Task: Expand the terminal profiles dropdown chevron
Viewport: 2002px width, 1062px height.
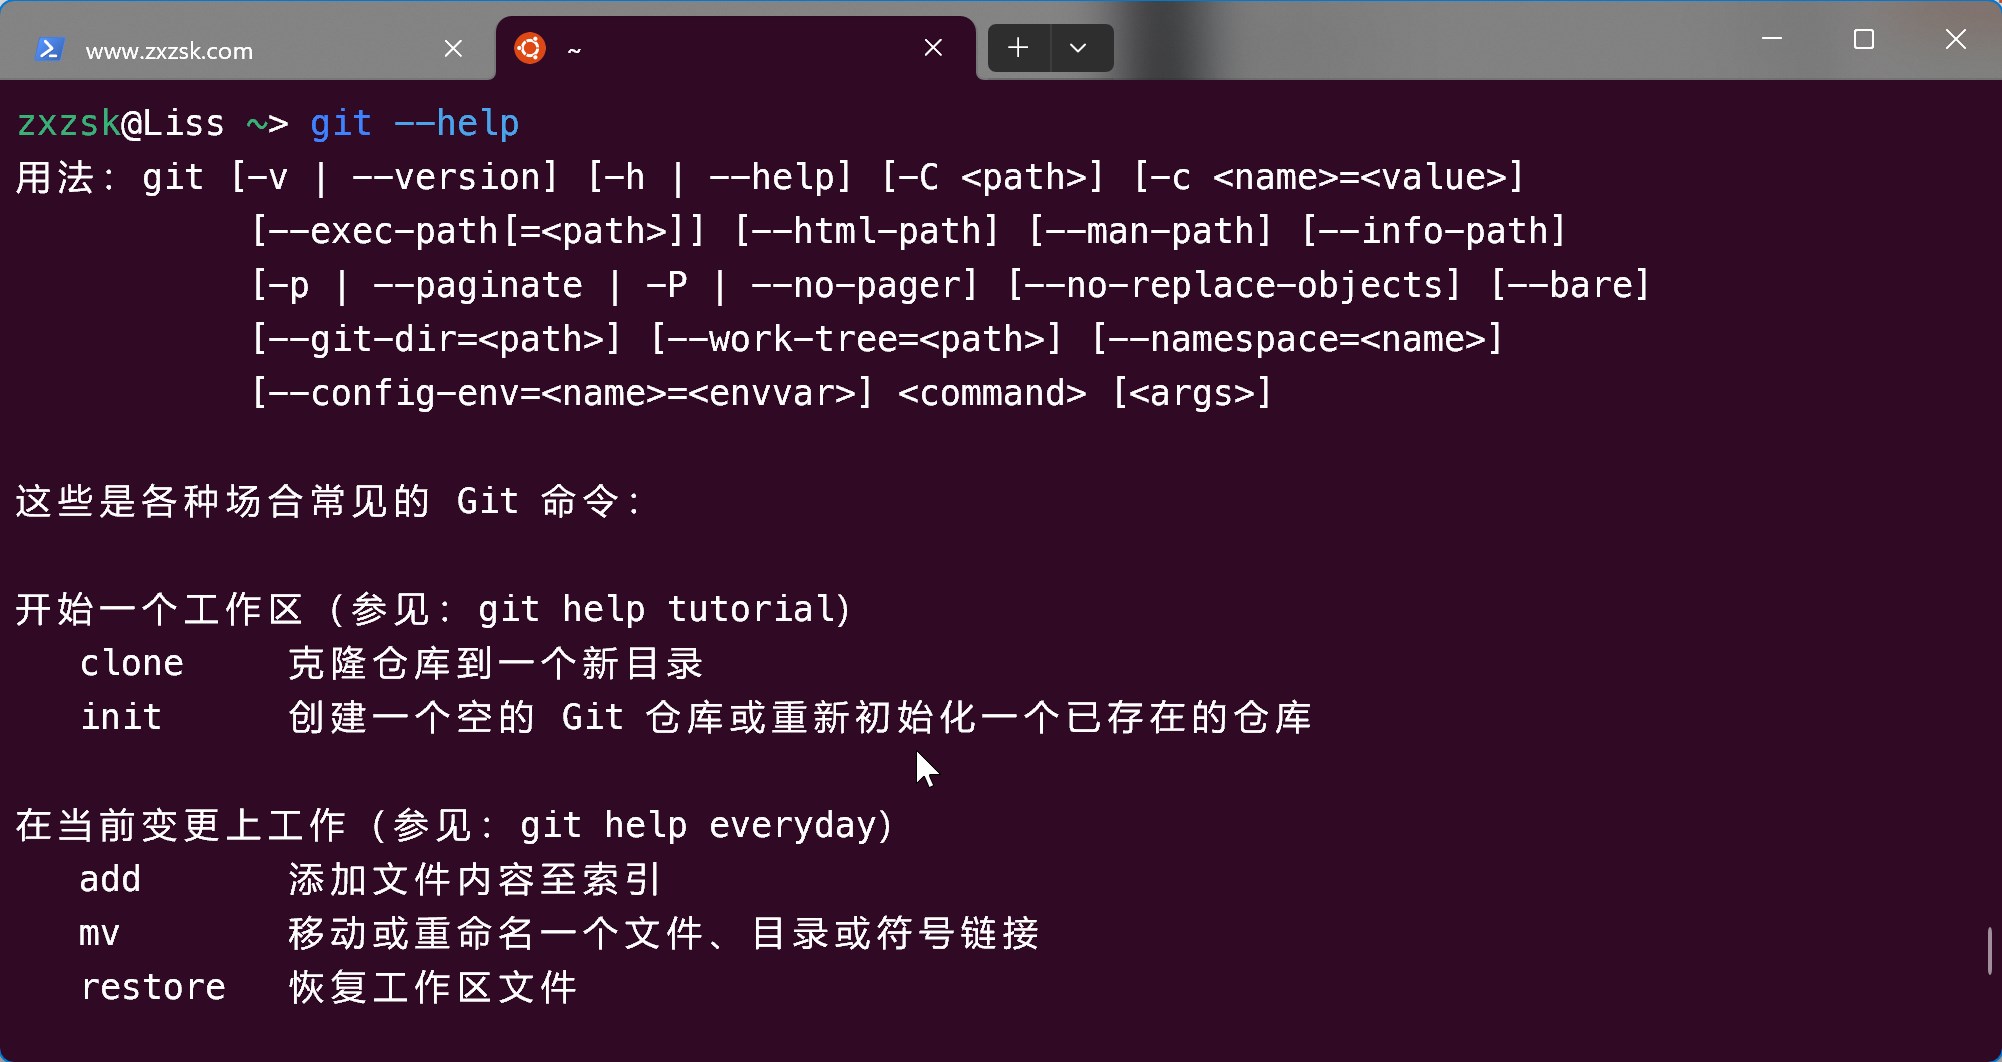Action: 1078,48
